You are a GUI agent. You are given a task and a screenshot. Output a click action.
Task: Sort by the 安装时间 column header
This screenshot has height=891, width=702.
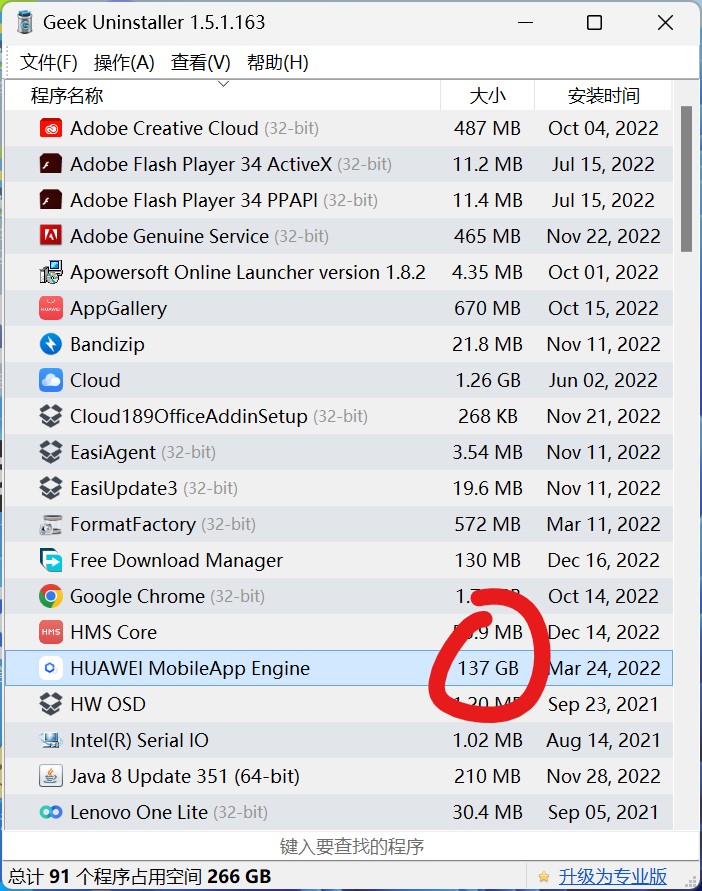[604, 95]
